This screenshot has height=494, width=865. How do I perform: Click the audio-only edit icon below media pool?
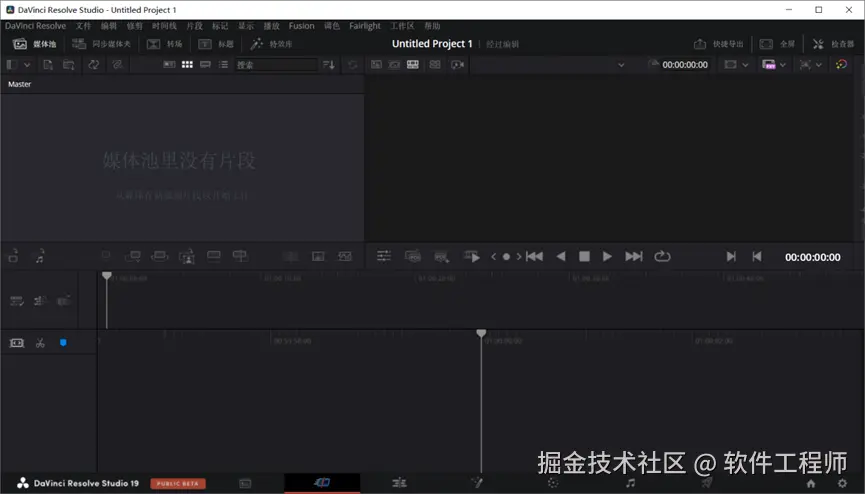40,256
